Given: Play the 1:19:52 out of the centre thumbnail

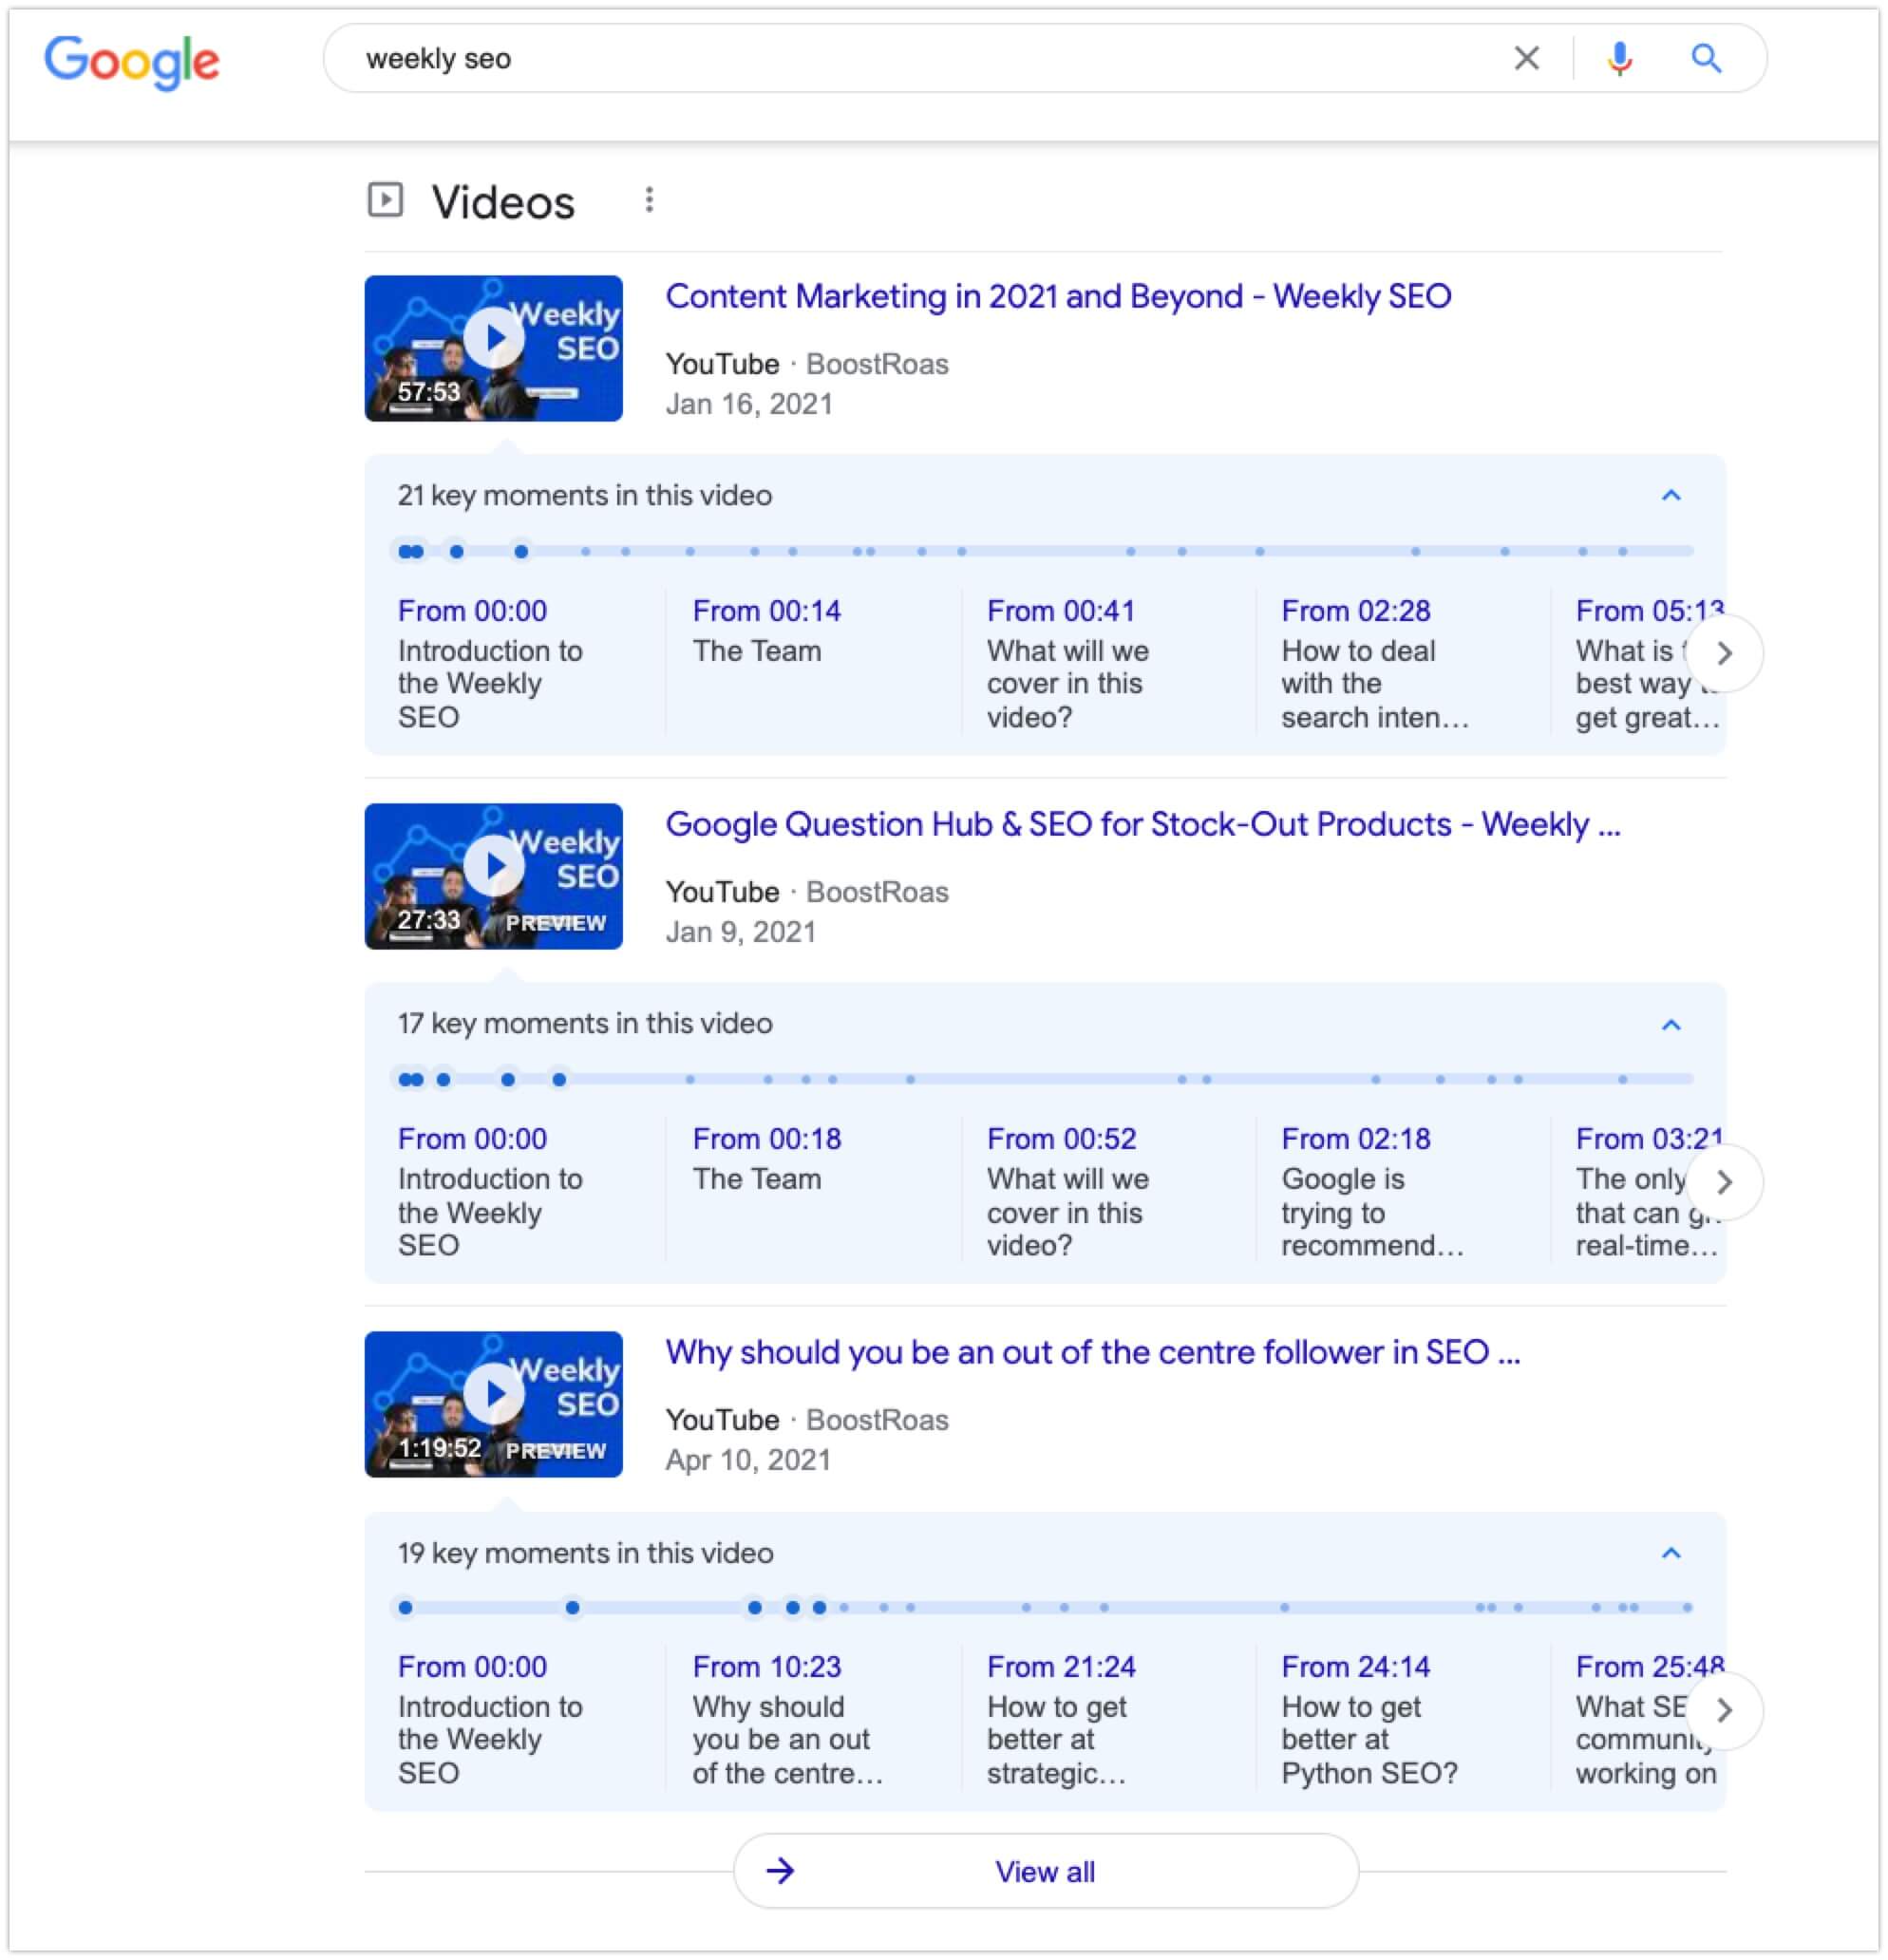Looking at the screenshot, I should 493,1404.
